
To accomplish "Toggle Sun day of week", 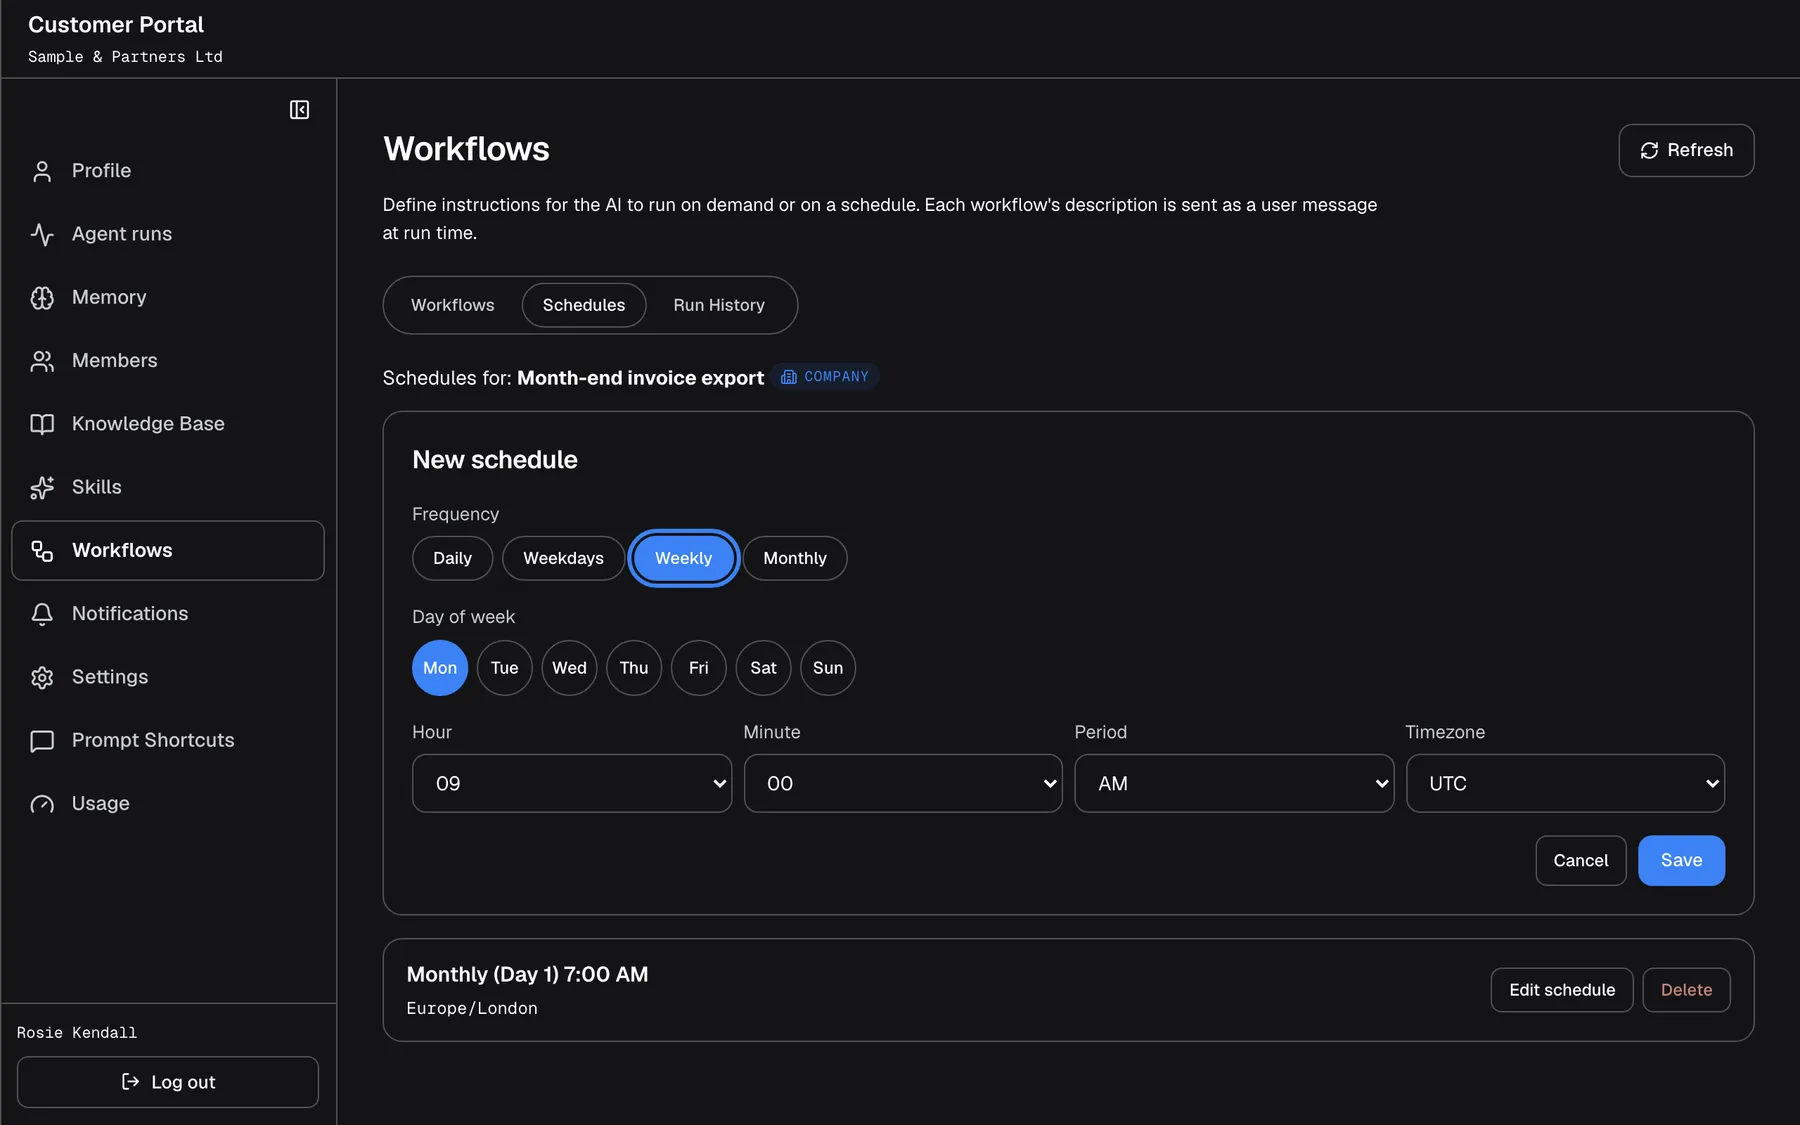I will (x=828, y=668).
